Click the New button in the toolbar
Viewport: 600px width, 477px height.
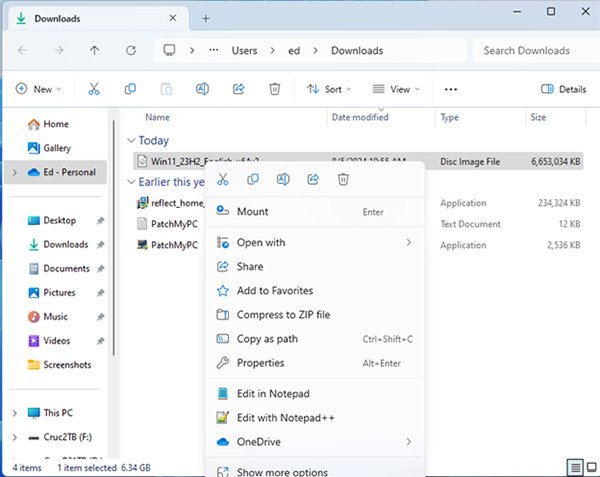(38, 89)
